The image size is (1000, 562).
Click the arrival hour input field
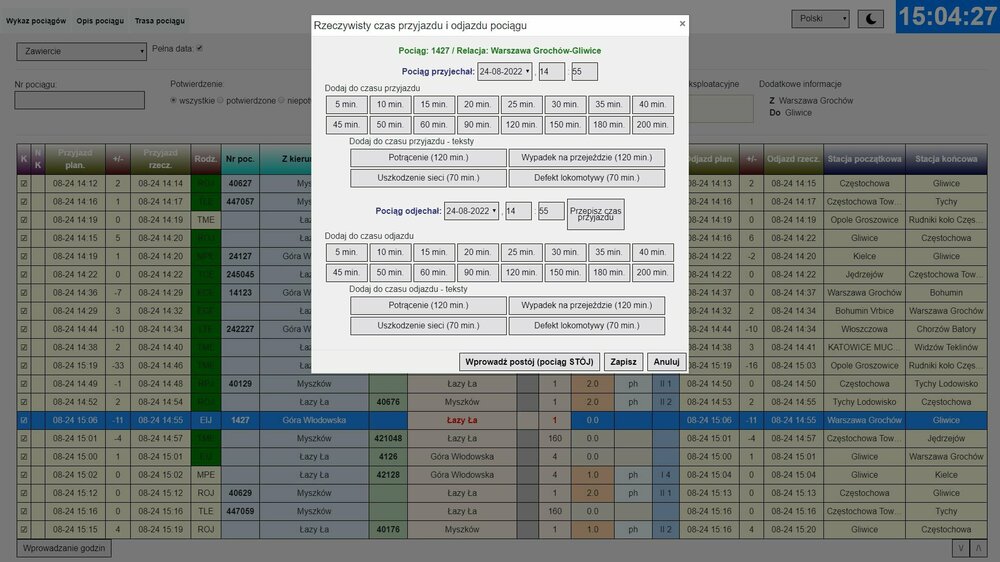pos(551,72)
